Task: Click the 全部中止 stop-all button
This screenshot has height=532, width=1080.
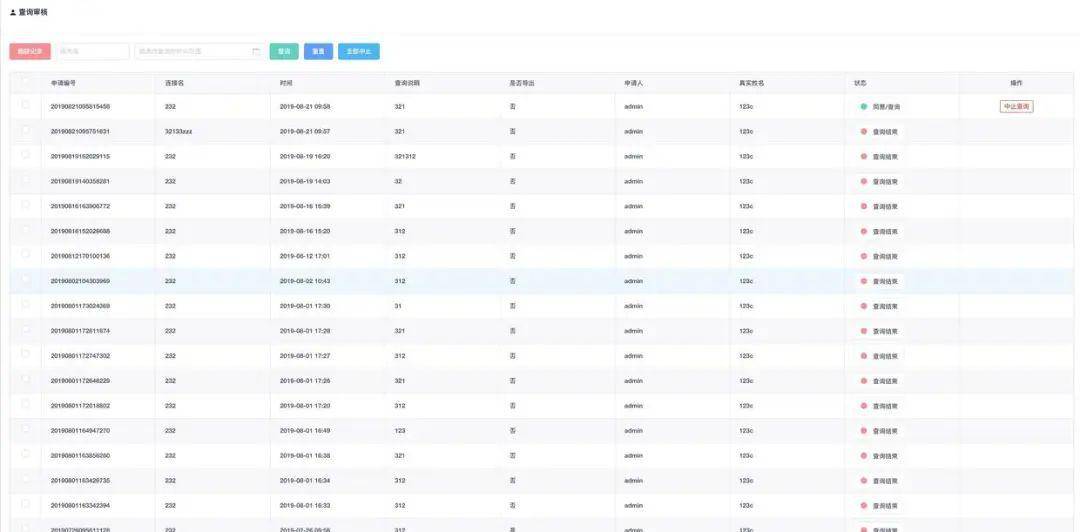Action: [358, 51]
